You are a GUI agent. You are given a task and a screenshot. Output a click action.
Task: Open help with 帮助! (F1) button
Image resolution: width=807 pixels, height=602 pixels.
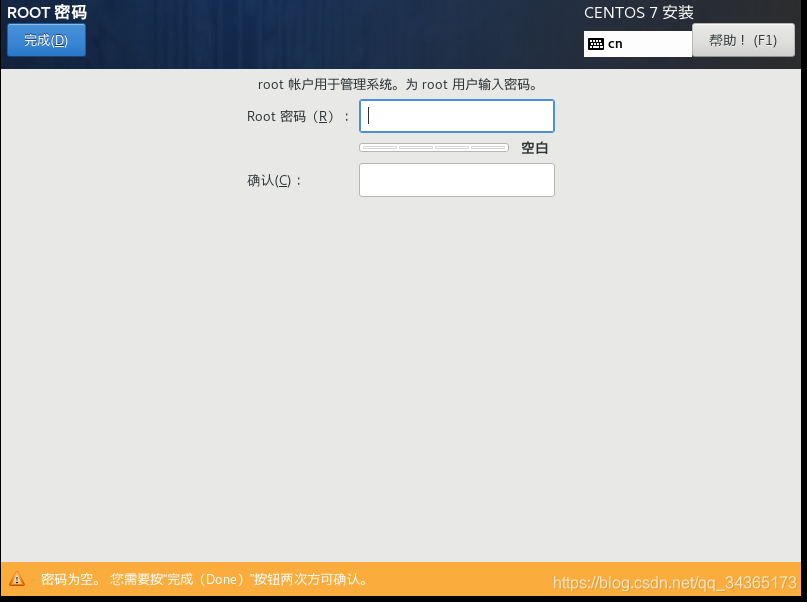point(743,40)
